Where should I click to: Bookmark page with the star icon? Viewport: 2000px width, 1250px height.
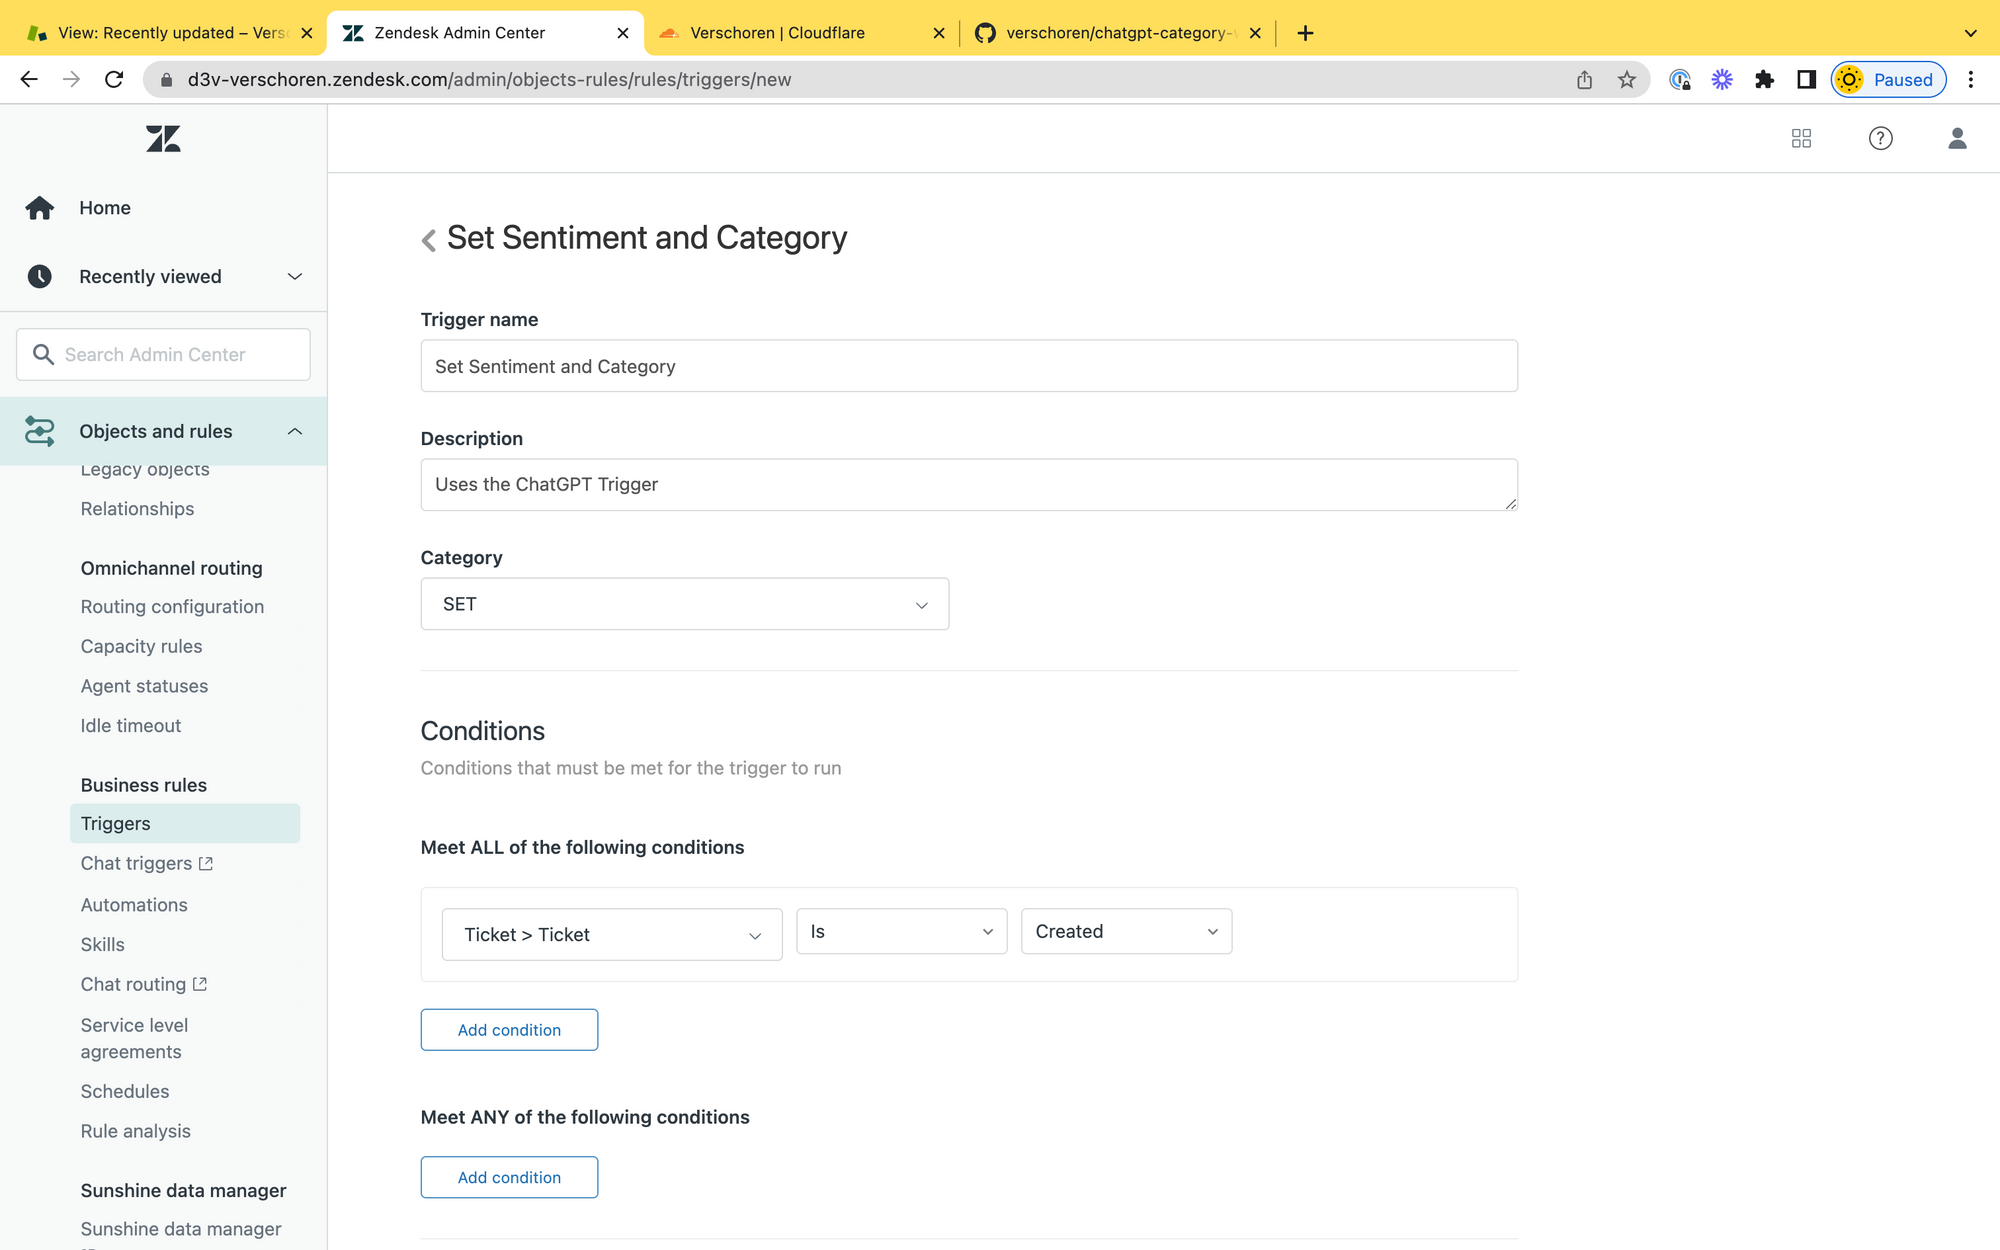1627,80
